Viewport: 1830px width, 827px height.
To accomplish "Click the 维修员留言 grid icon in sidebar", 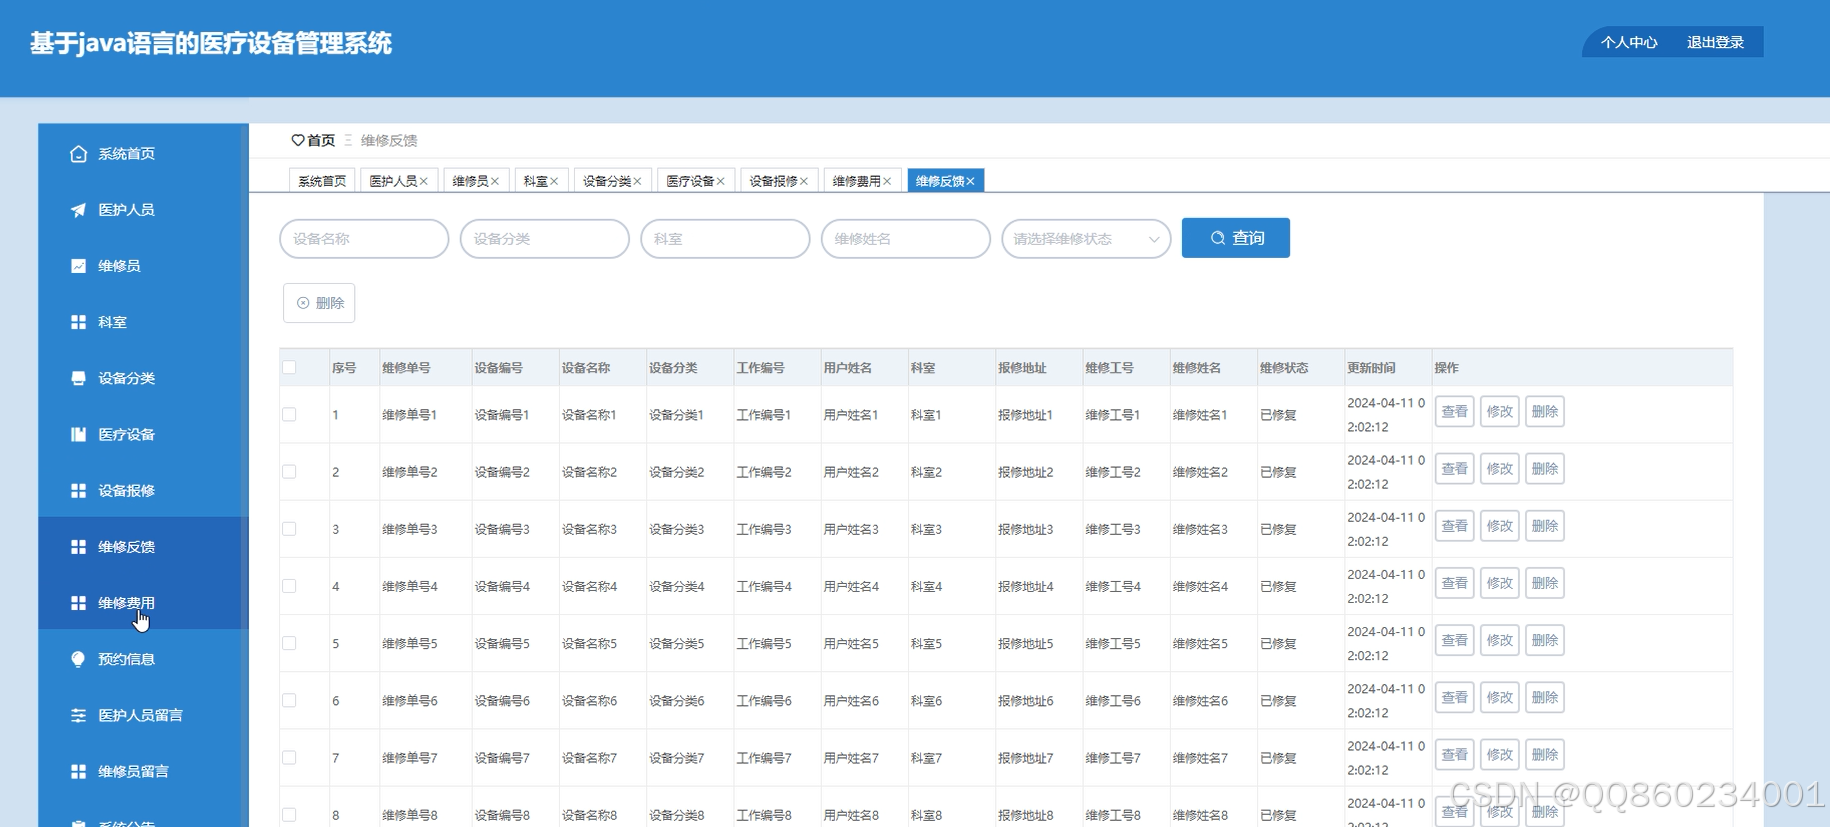I will click(78, 771).
